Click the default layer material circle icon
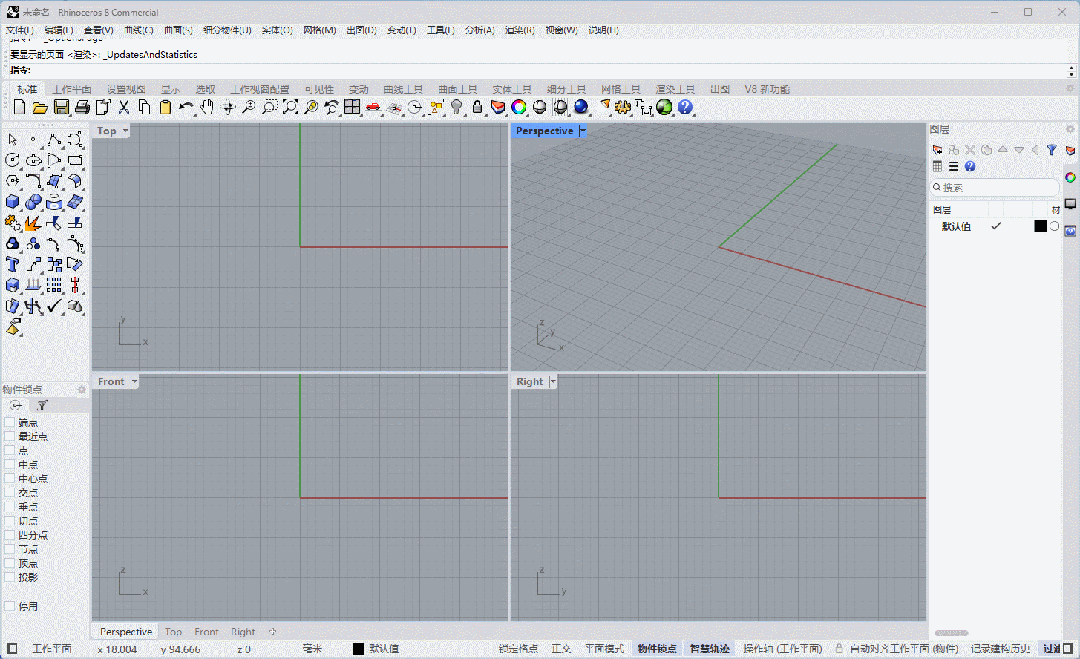This screenshot has width=1080, height=659. [1055, 226]
